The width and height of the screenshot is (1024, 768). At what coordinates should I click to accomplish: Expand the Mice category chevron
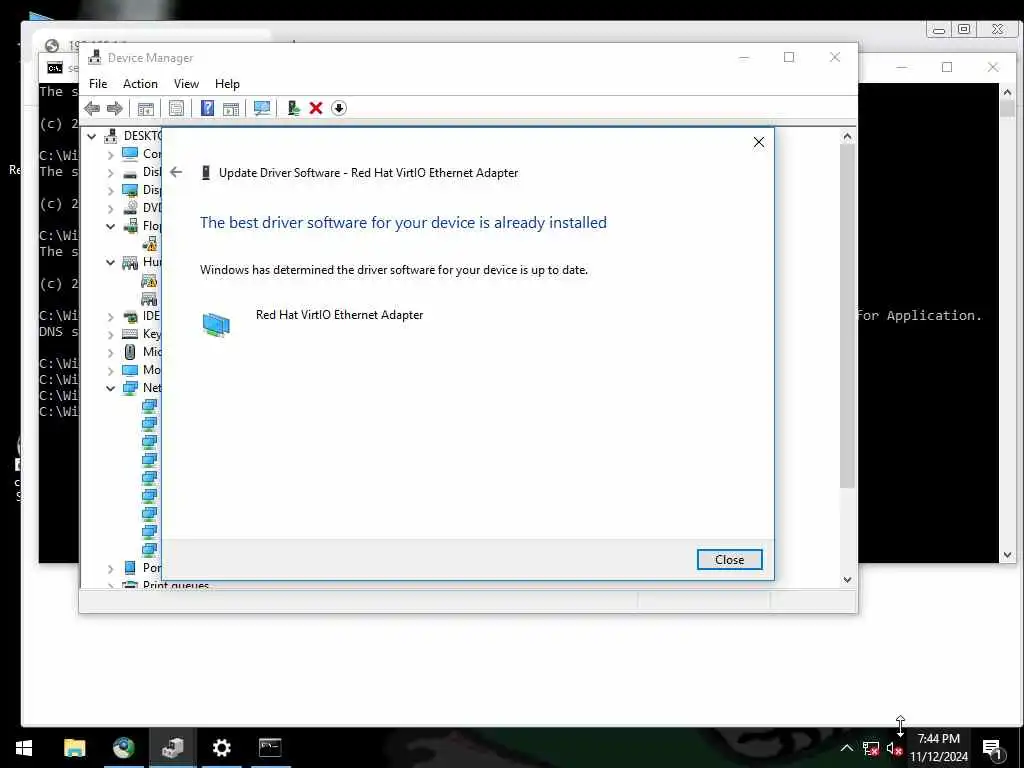click(110, 353)
